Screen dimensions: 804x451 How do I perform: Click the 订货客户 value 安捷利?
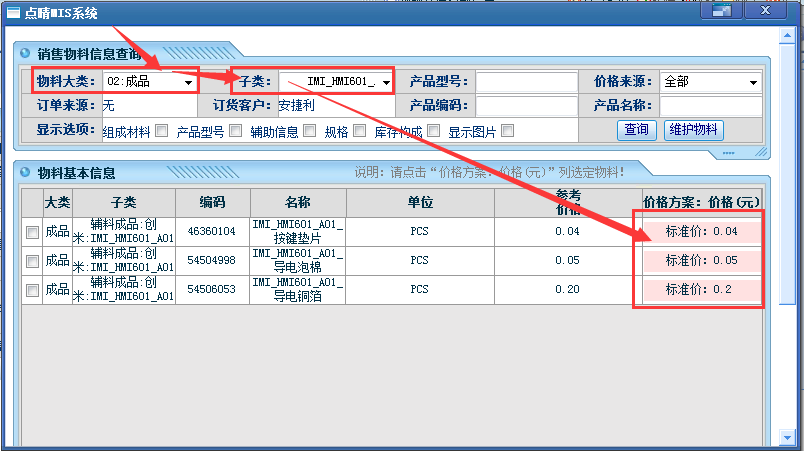click(296, 106)
